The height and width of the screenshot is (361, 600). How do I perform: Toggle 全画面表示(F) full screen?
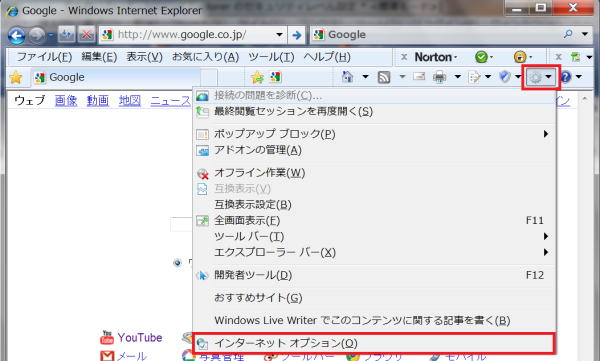point(373,221)
